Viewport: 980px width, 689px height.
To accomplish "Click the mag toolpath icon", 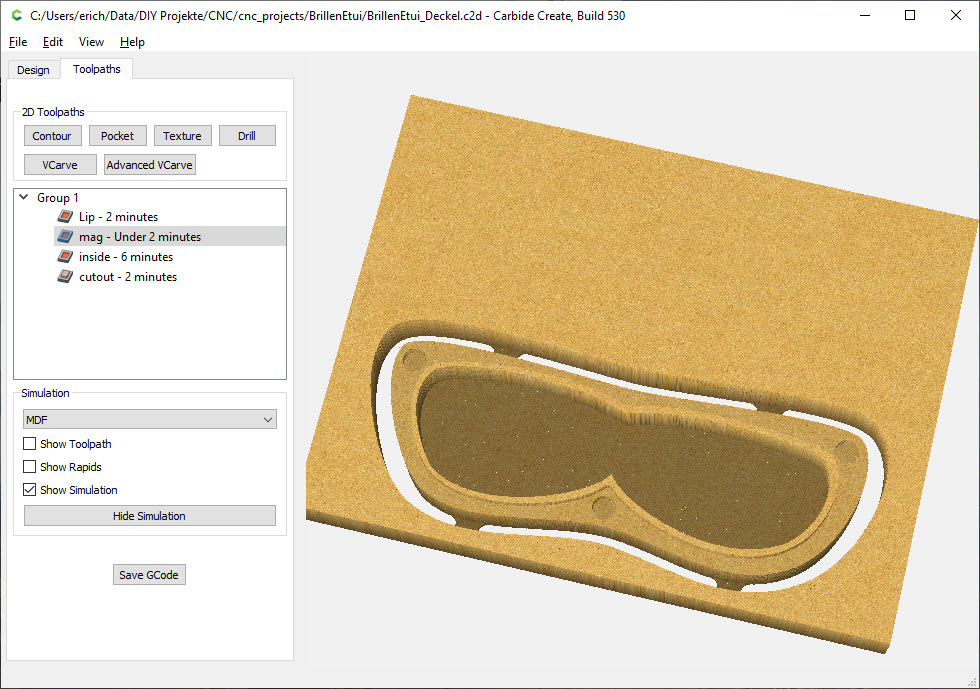I will click(64, 237).
